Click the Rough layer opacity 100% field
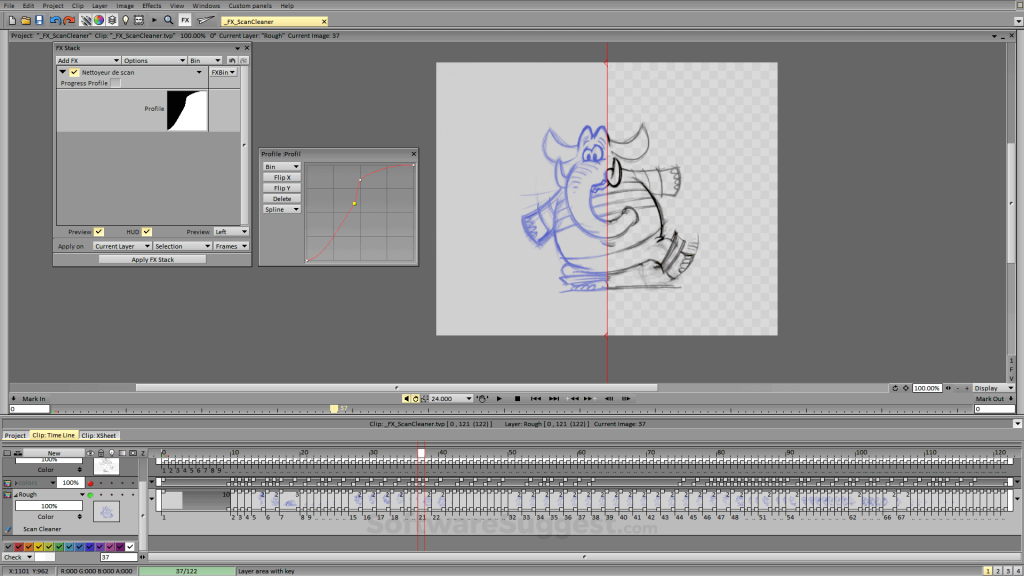Viewport: 1024px width, 576px height. 49,506
